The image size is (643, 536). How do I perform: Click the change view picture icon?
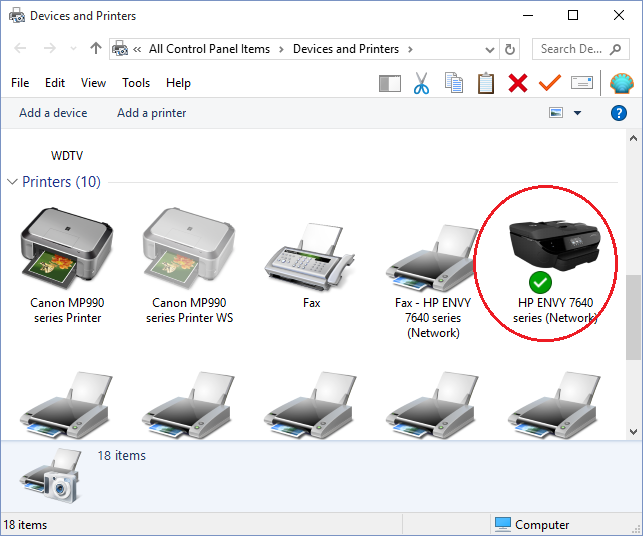point(556,113)
